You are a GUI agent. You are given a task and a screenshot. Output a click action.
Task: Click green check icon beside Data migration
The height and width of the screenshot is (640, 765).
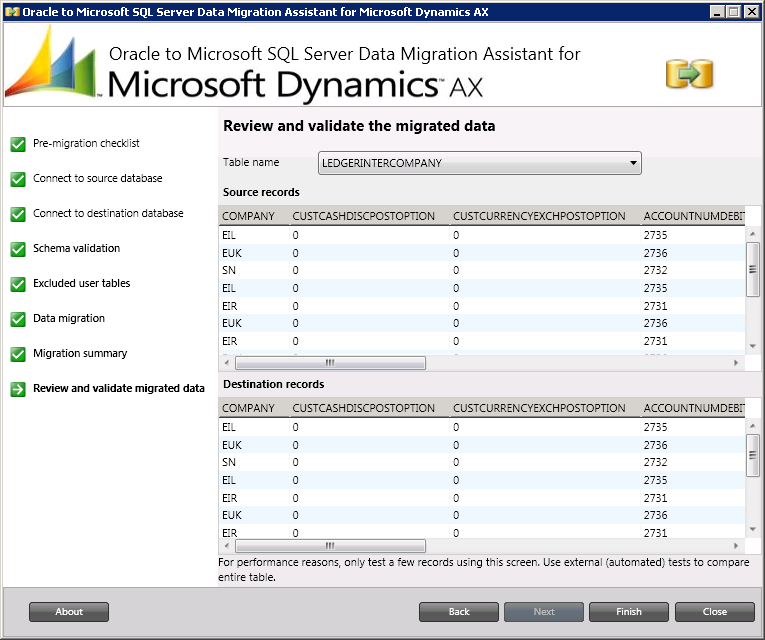[18, 319]
